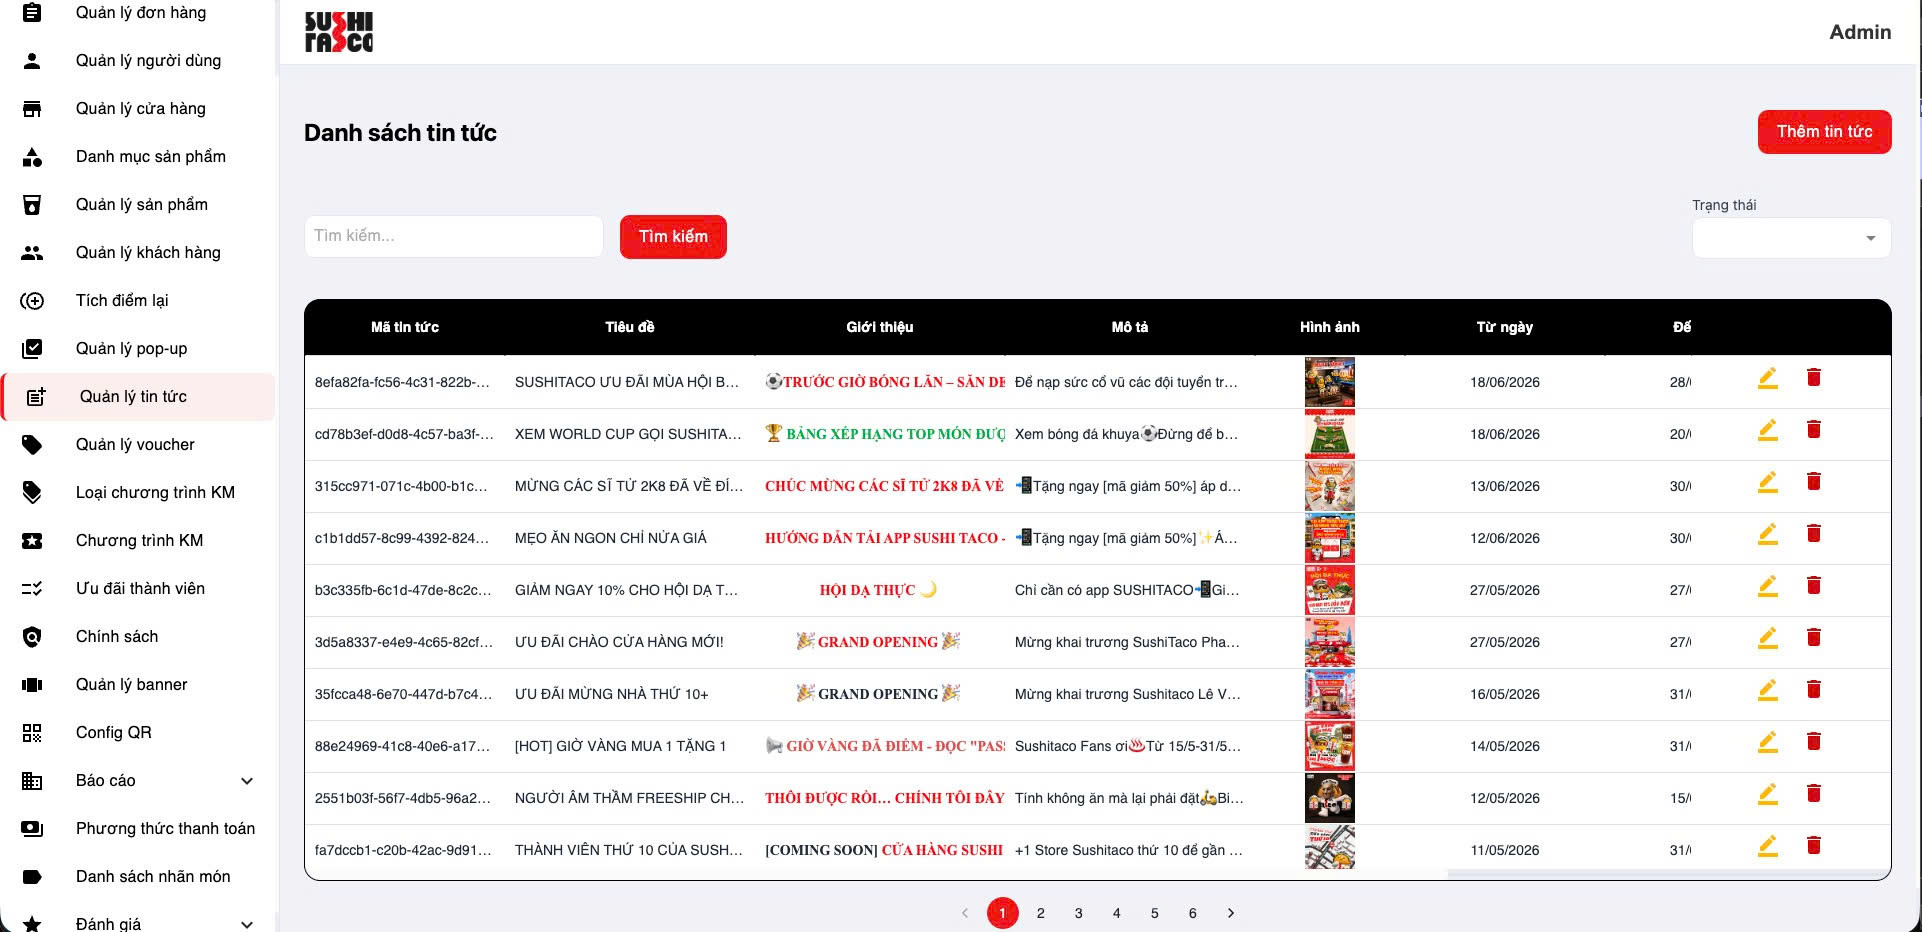Edit the MẸO ĂN NGON CHỈ NỬA GIÁ row
1922x932 pixels.
click(1768, 534)
